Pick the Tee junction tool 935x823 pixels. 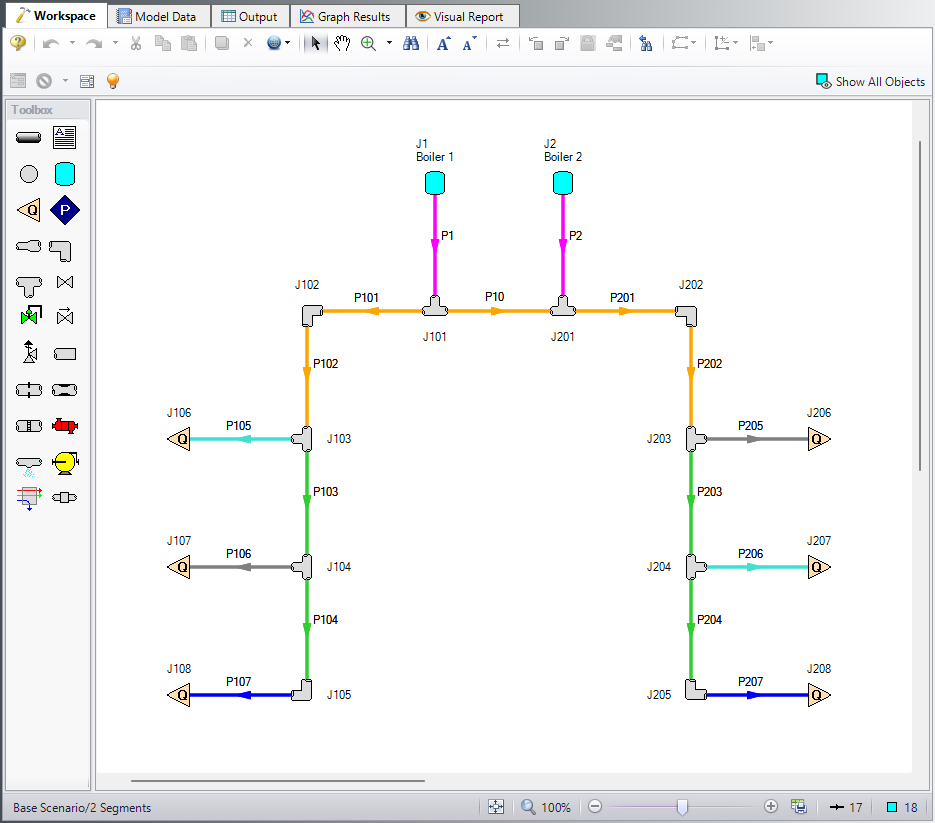click(x=28, y=283)
